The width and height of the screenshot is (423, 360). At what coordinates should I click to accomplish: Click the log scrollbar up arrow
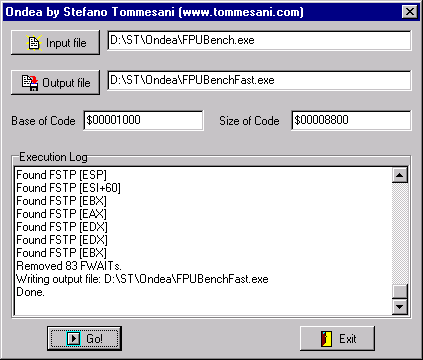400,175
